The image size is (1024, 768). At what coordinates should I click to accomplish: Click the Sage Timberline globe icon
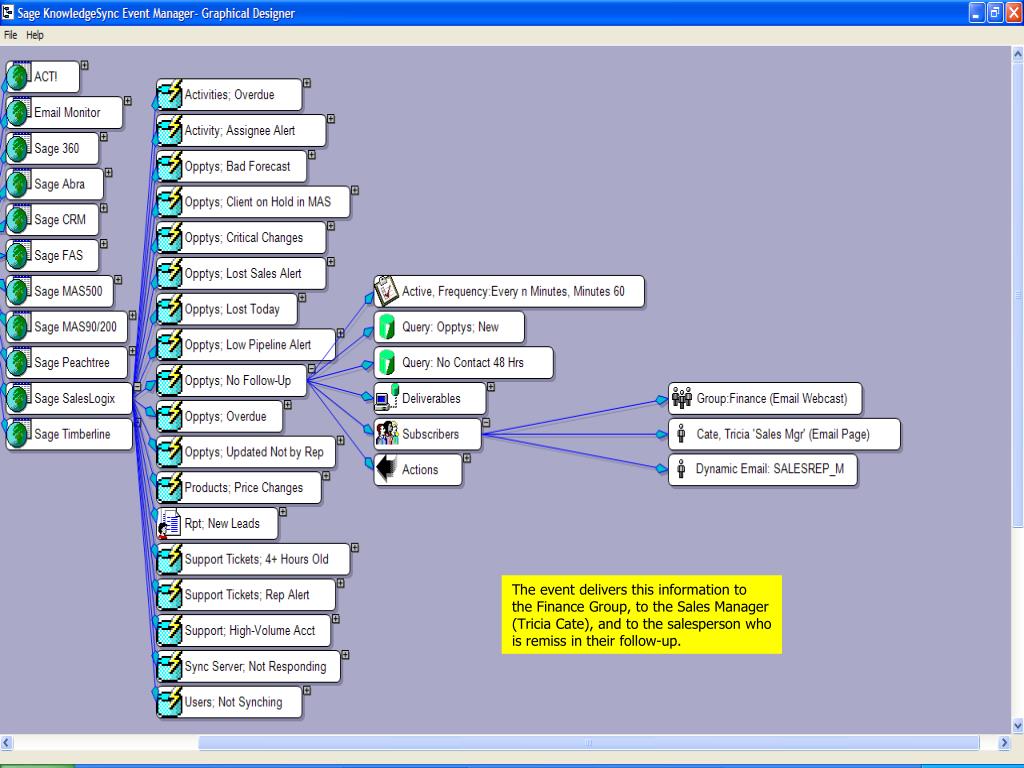point(19,434)
